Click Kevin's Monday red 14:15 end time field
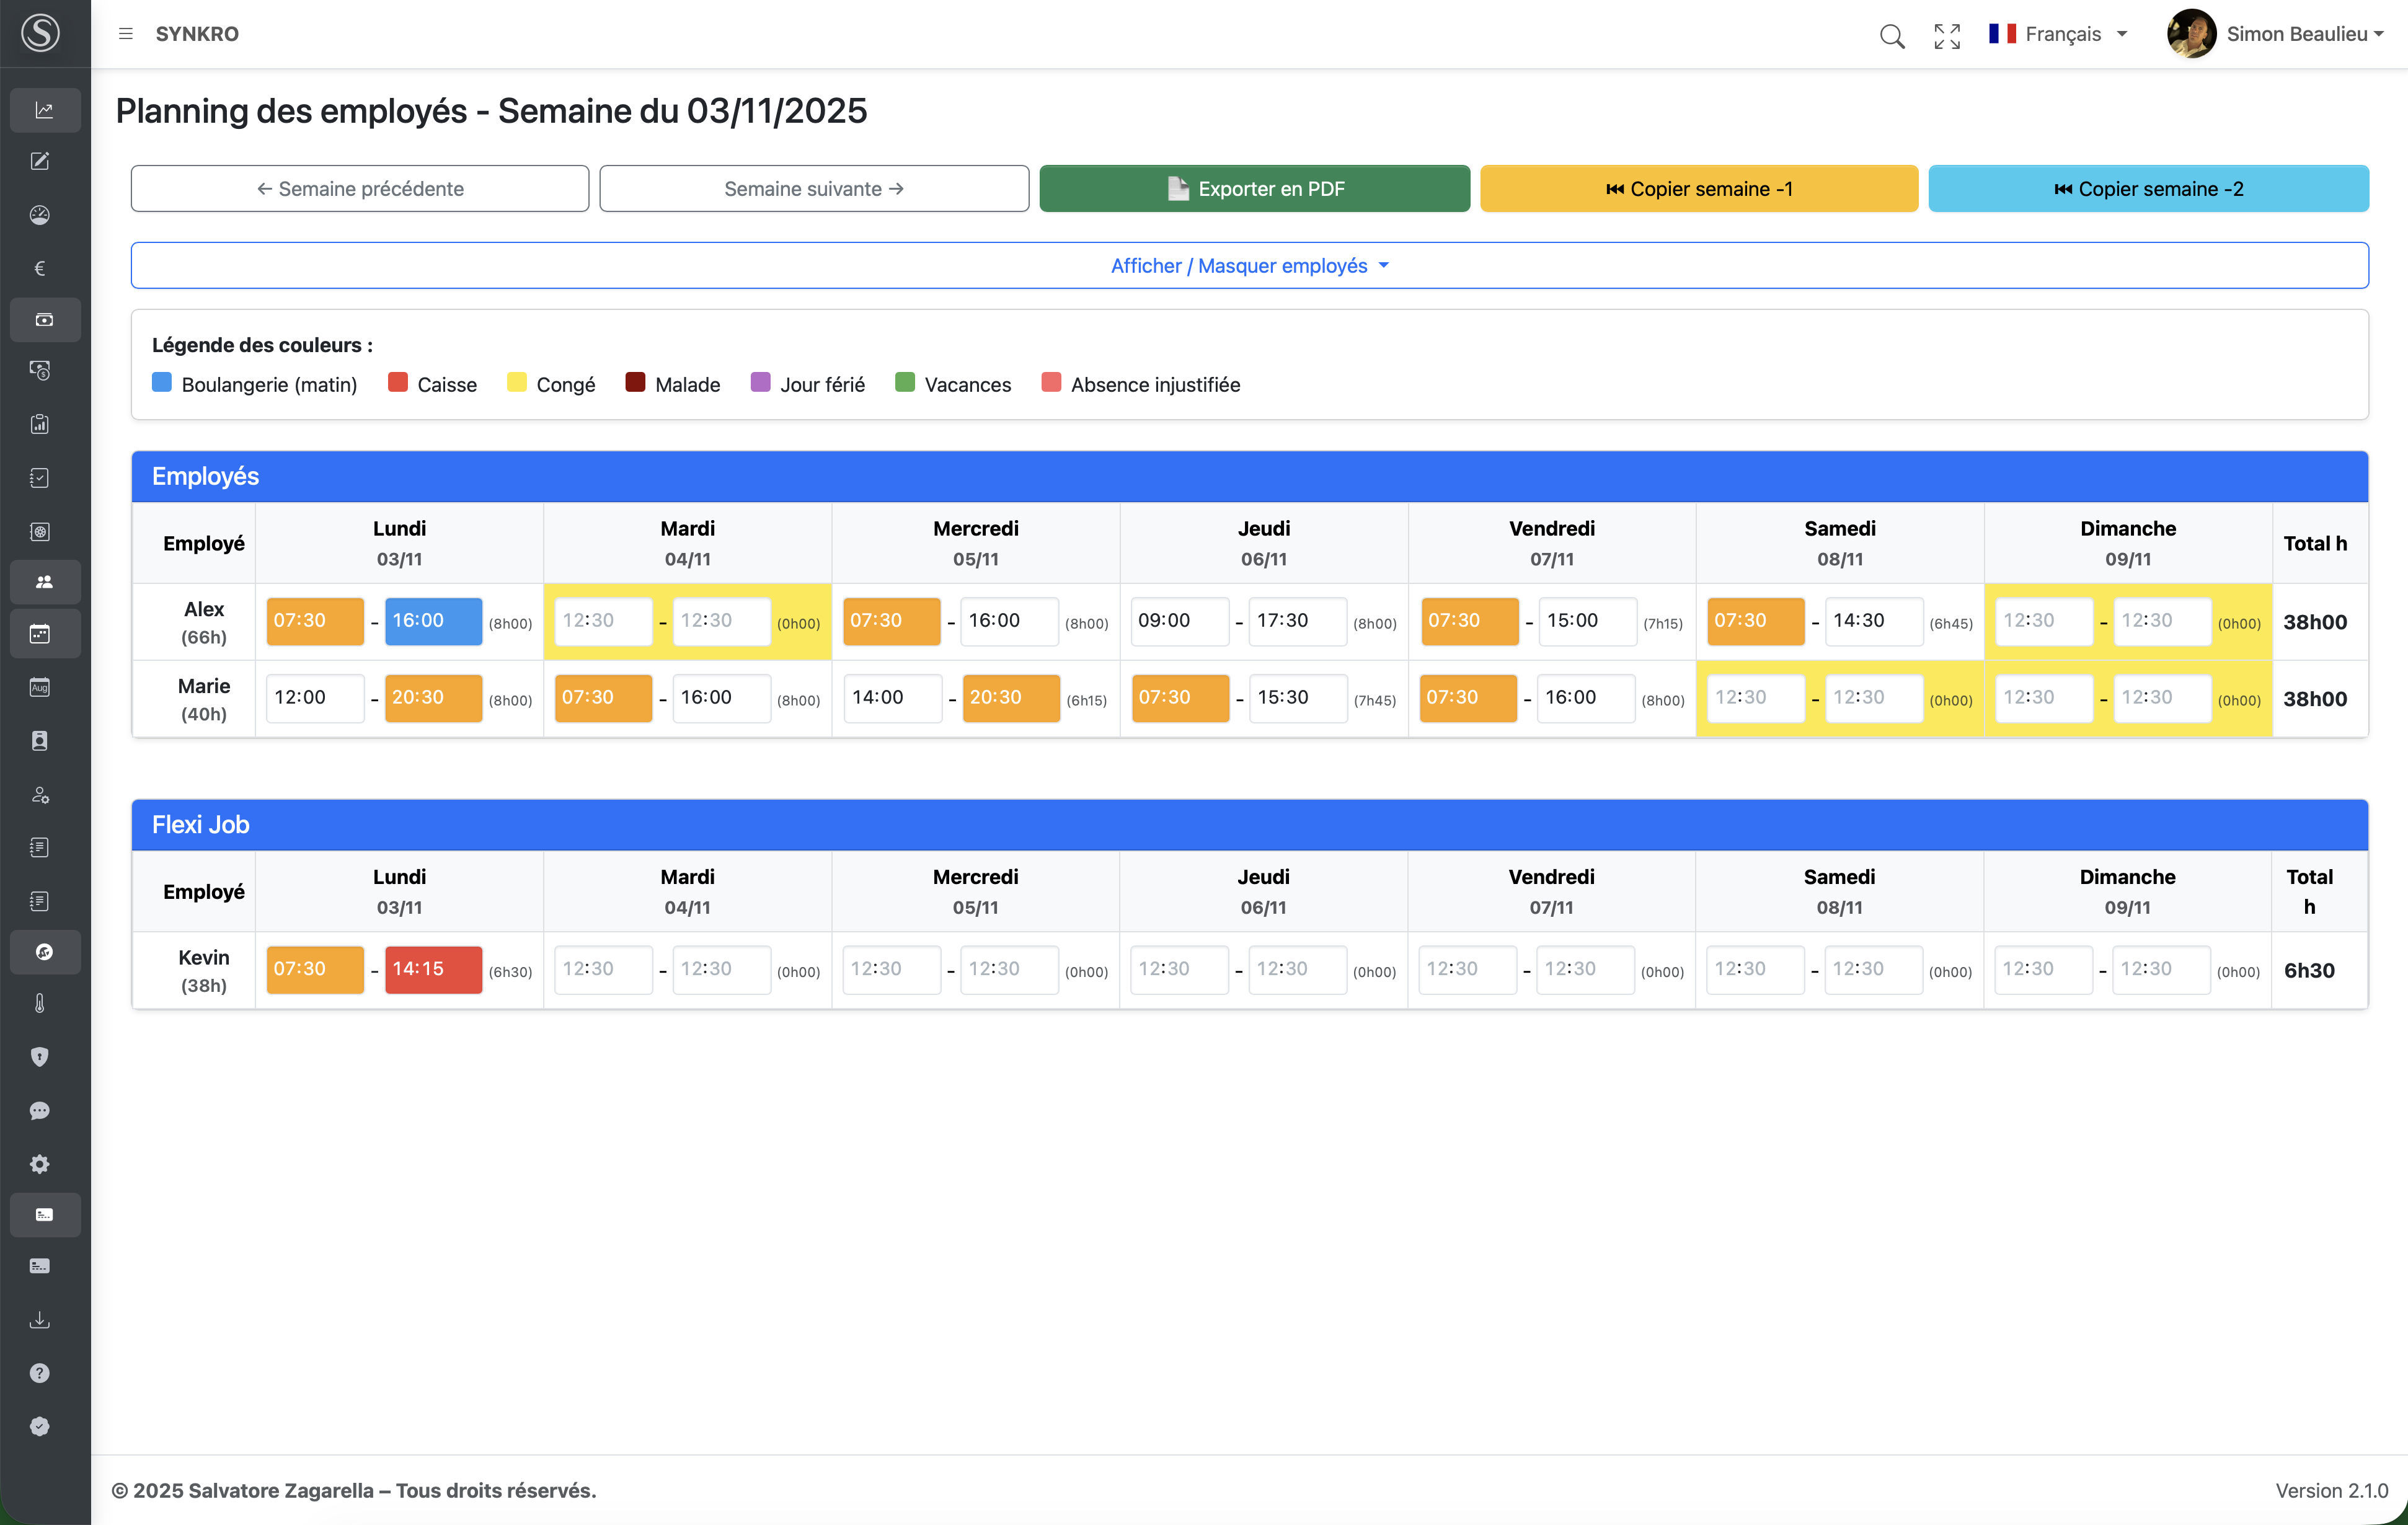This screenshot has height=1525, width=2408. tap(432, 969)
